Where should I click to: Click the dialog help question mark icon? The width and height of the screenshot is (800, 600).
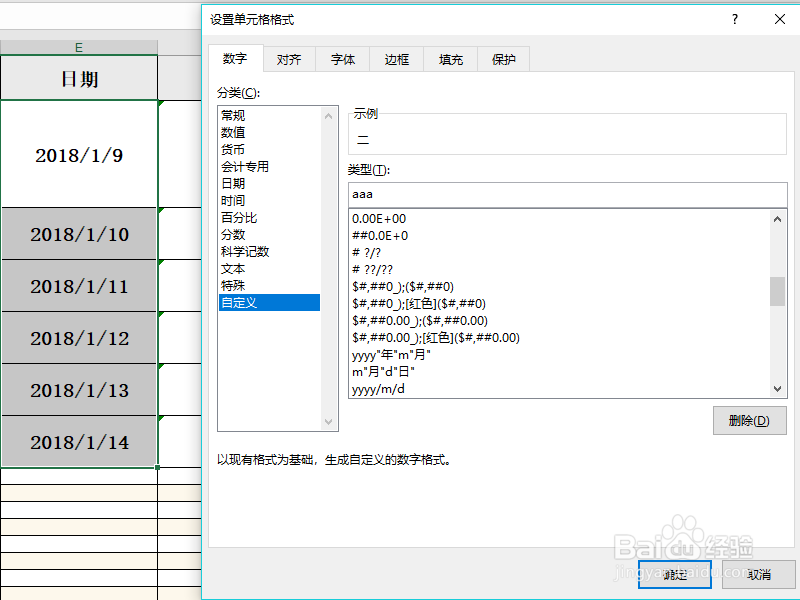pos(734,19)
